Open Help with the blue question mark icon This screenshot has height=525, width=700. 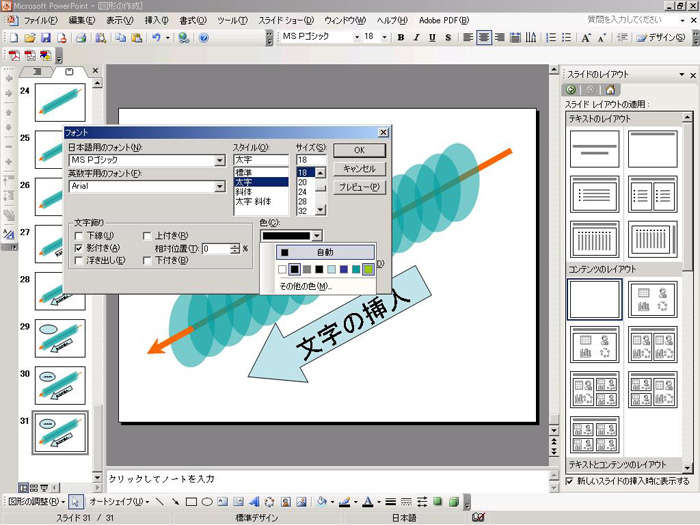coord(204,38)
